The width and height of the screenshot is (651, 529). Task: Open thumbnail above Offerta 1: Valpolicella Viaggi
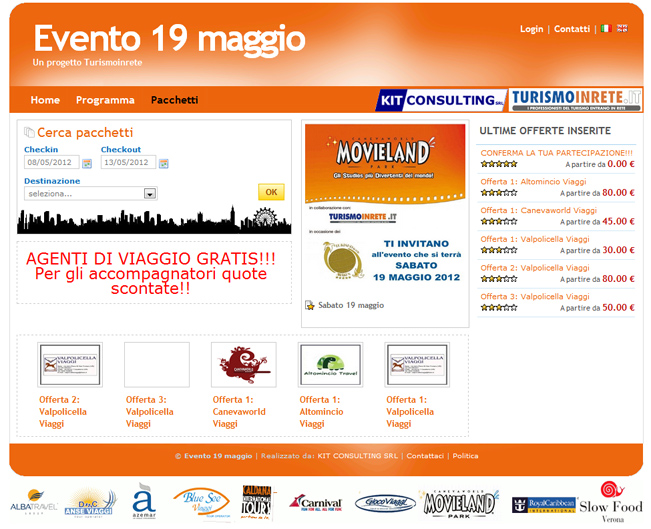tap(417, 365)
